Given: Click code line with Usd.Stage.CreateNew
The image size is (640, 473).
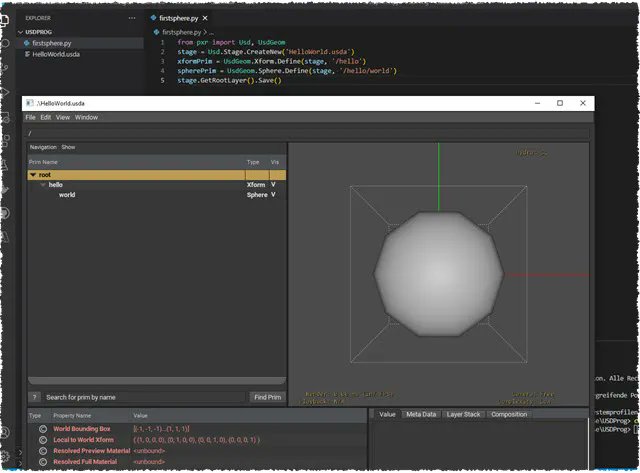Looking at the screenshot, I should (x=266, y=52).
